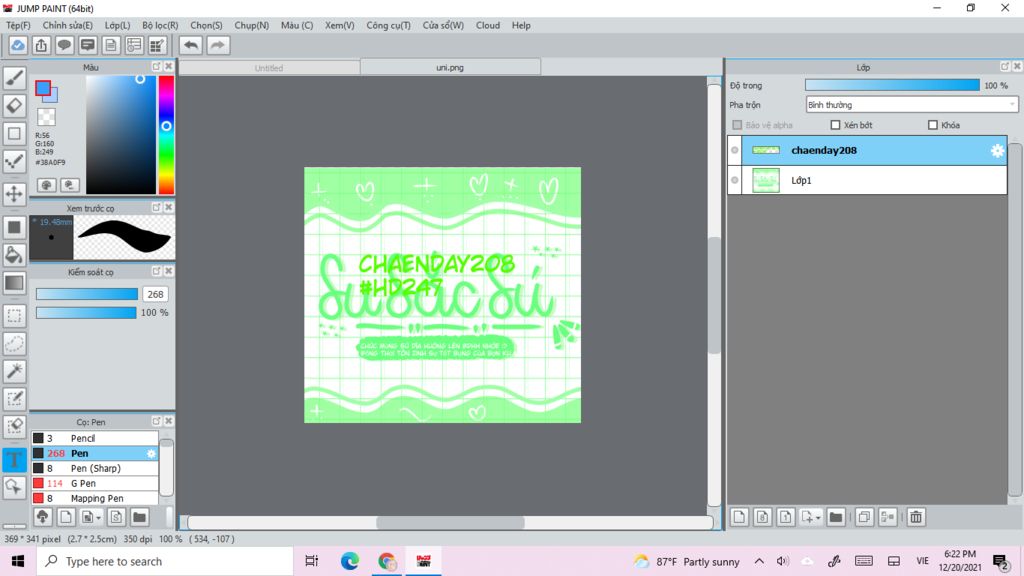Open chaenday208 layer settings gear
Image resolution: width=1024 pixels, height=576 pixels.
[x=997, y=151]
